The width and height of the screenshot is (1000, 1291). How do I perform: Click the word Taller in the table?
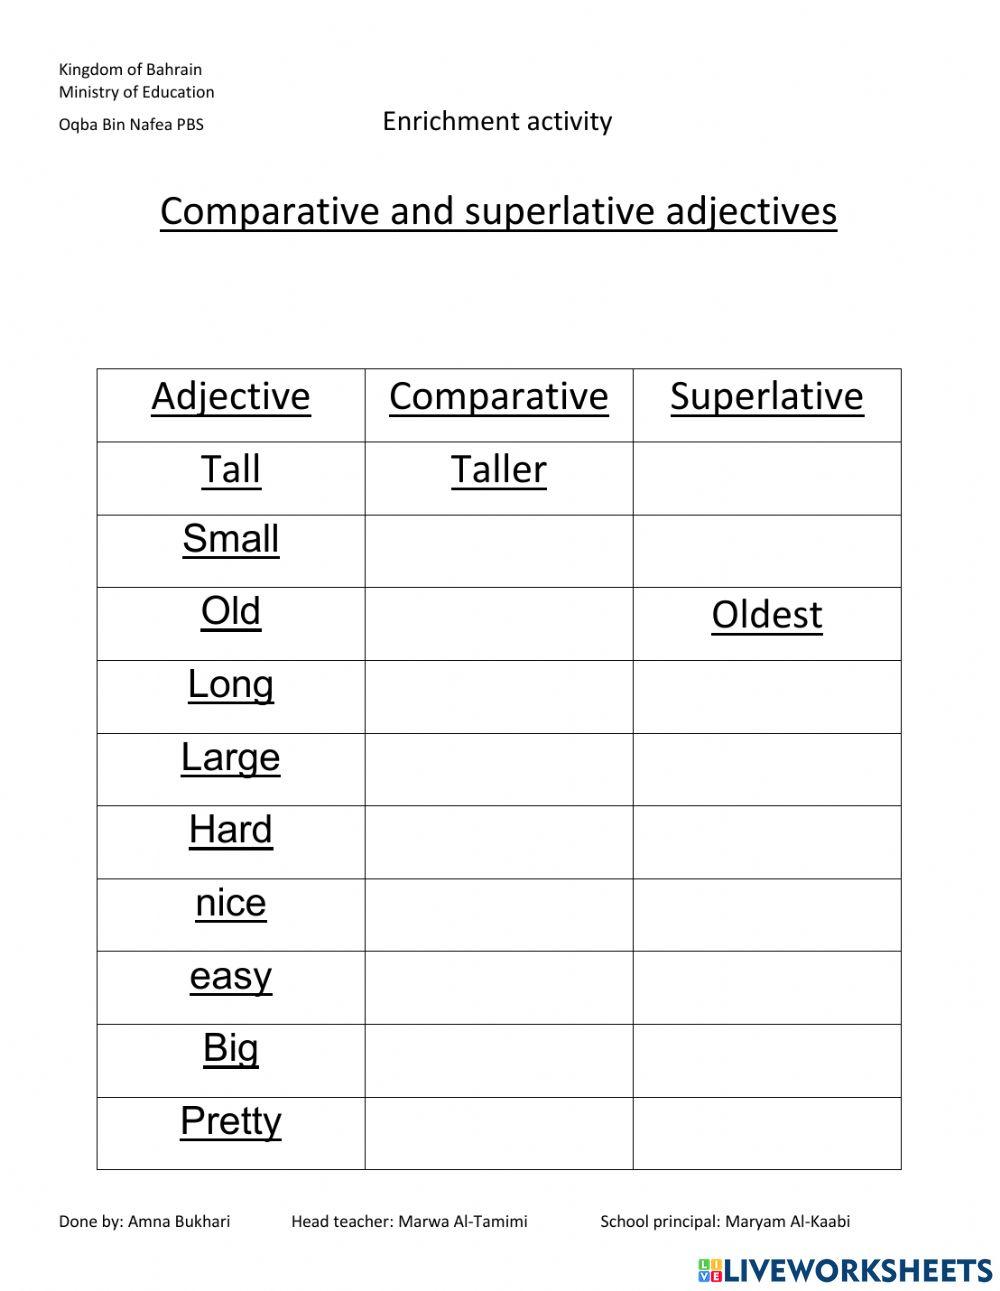pos(498,470)
